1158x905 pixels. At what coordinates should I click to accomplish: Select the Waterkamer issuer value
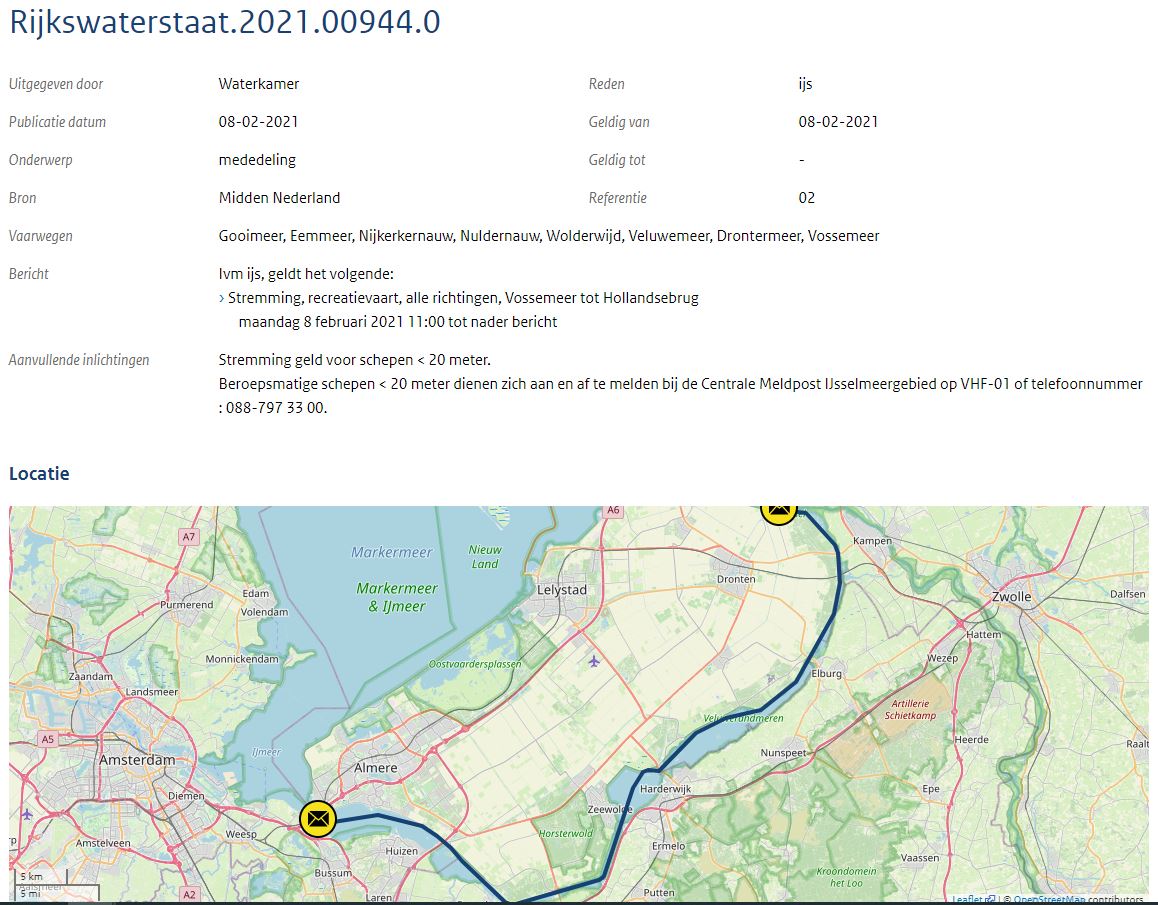coord(258,83)
